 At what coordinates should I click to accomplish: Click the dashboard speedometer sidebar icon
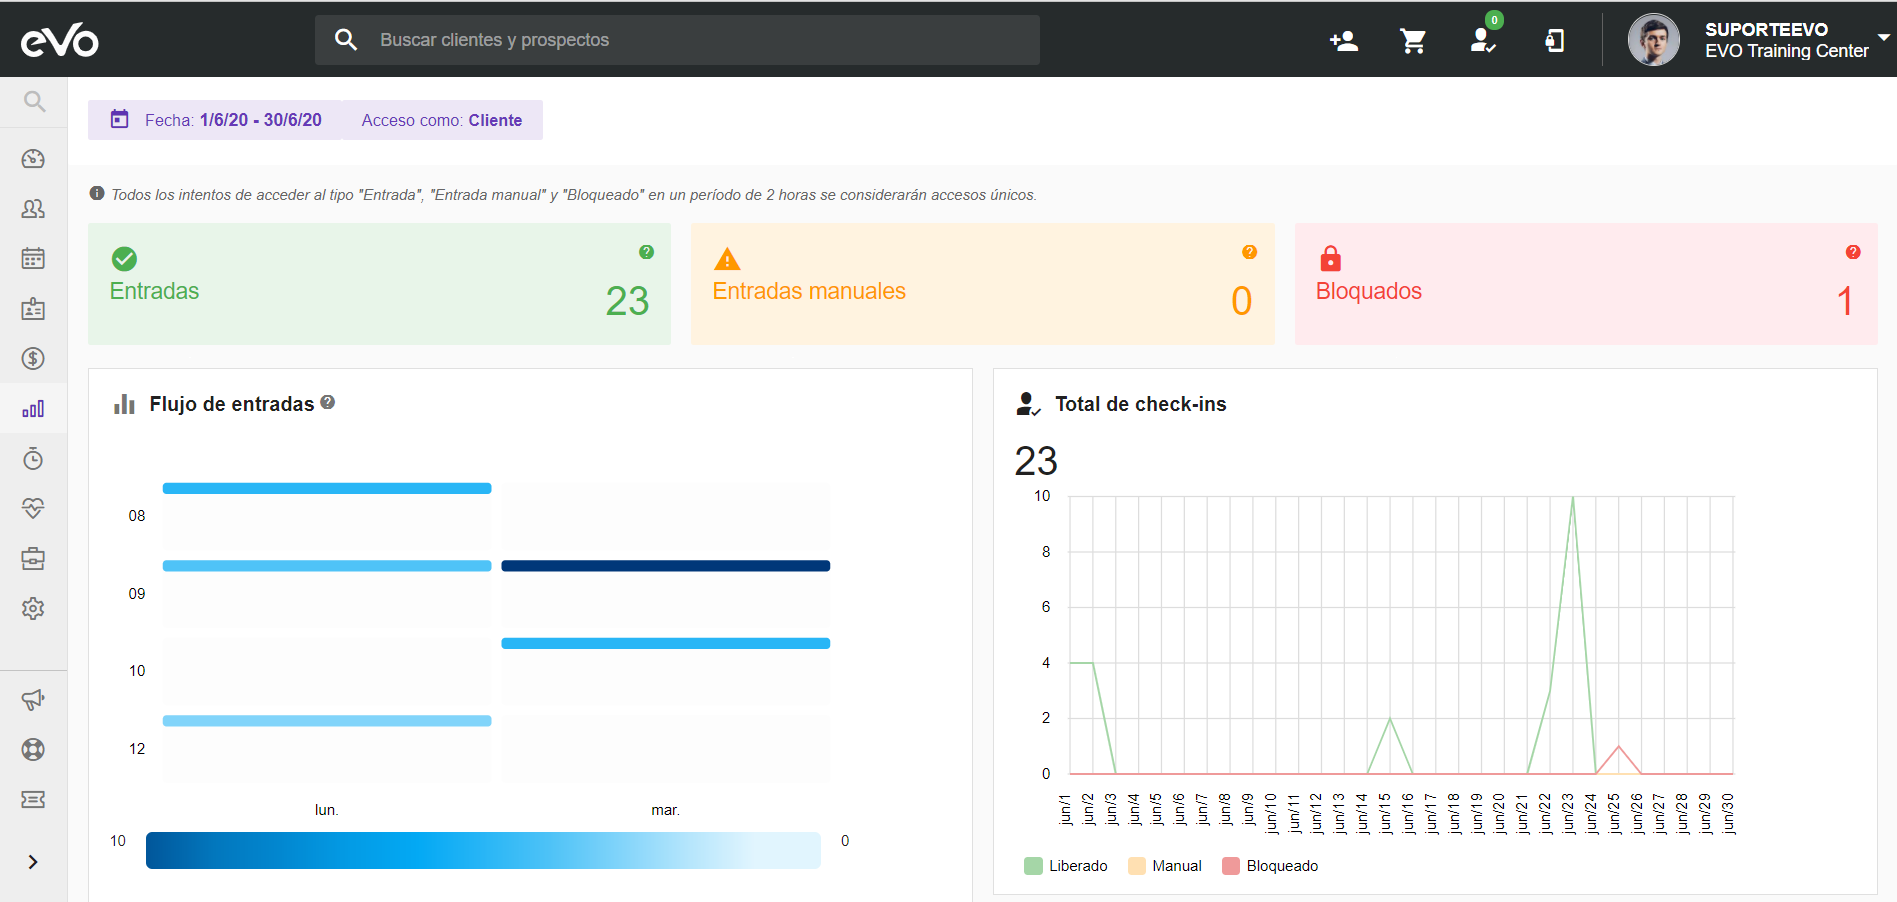pyautogui.click(x=33, y=159)
